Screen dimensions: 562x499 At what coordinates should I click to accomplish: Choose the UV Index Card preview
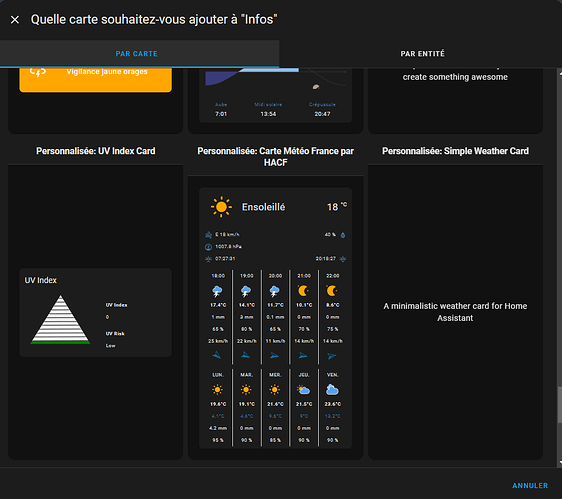point(95,312)
